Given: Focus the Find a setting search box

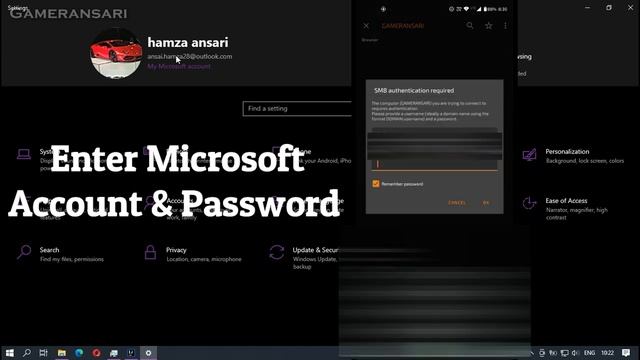Looking at the screenshot, I should 297,109.
